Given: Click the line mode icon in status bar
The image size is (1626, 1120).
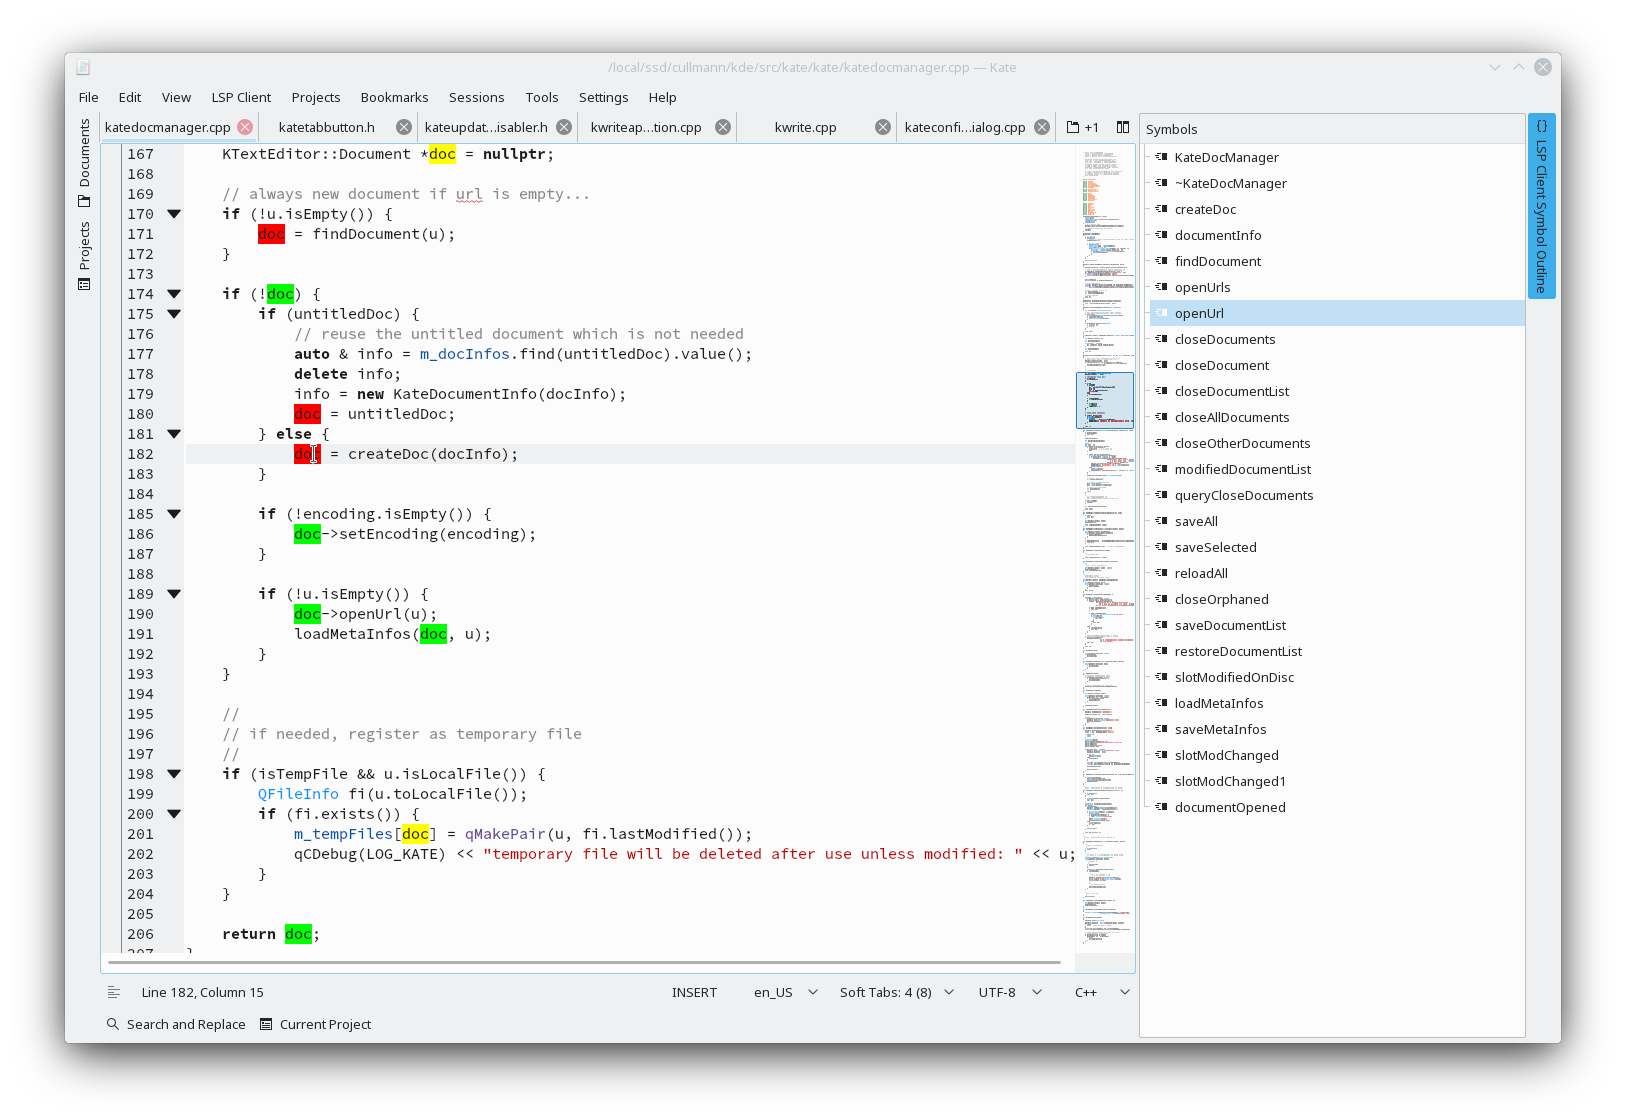Looking at the screenshot, I should (x=114, y=992).
